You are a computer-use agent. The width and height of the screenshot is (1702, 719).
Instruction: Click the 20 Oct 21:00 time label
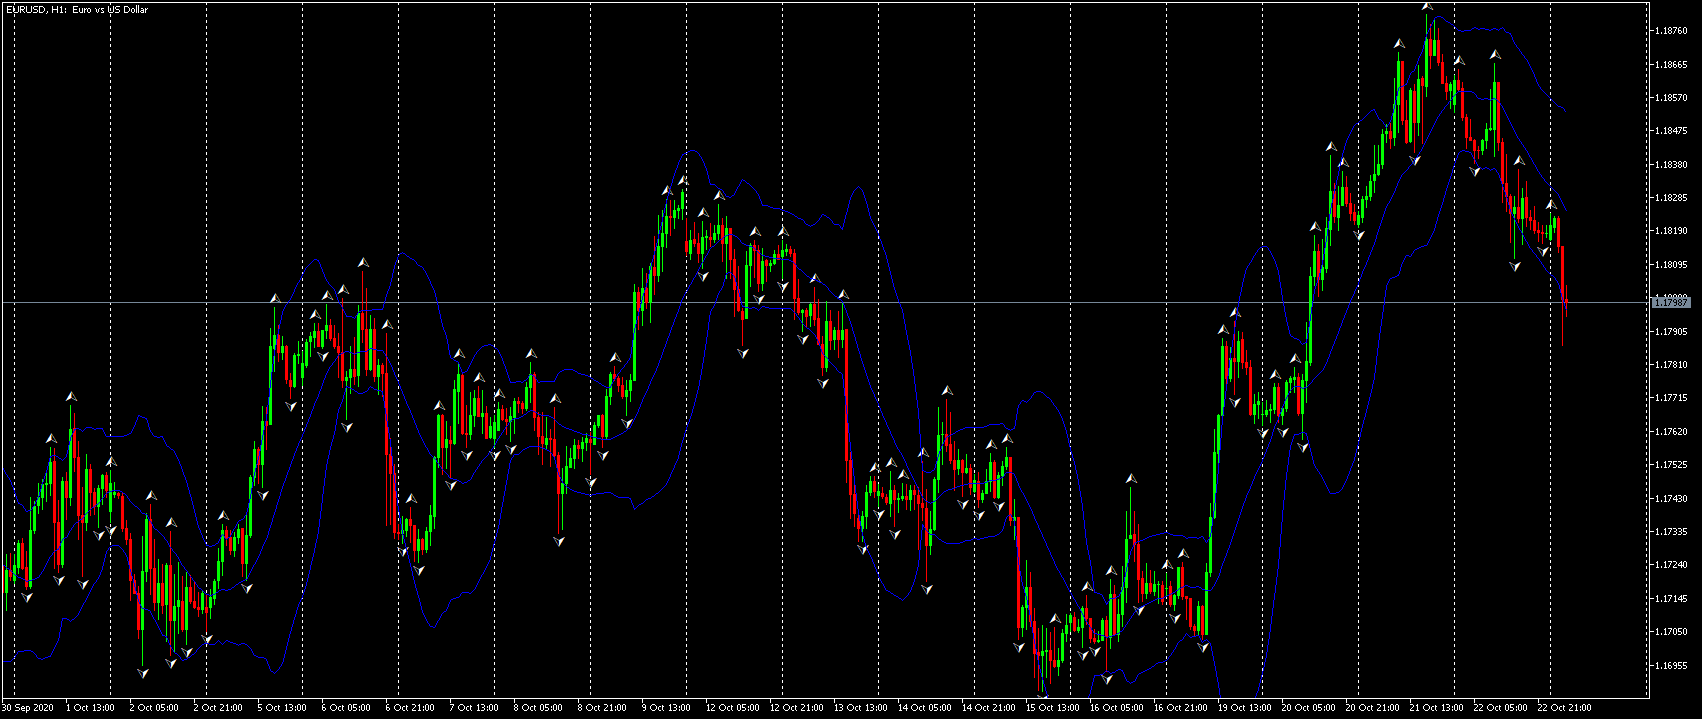1373,708
